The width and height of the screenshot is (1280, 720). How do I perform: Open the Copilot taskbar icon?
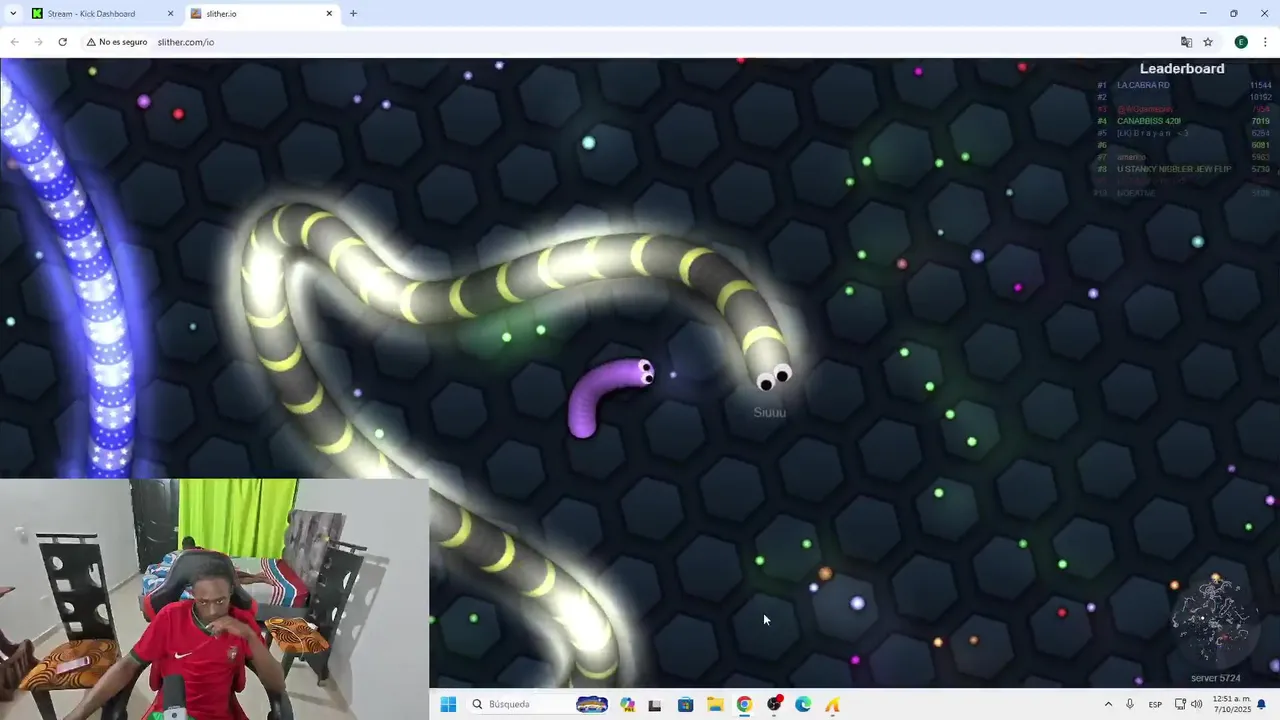coord(627,704)
